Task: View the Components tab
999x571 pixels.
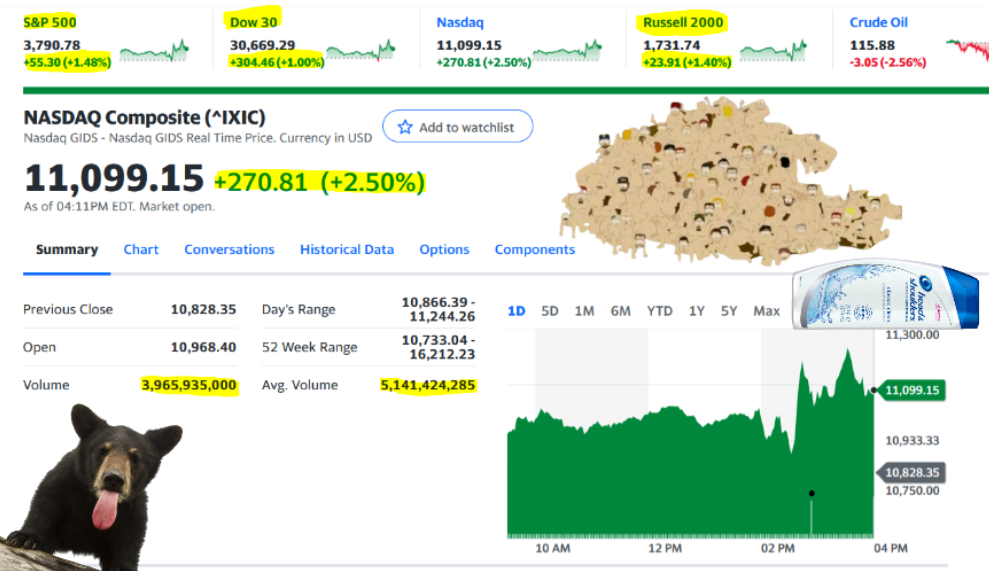Action: click(x=535, y=250)
